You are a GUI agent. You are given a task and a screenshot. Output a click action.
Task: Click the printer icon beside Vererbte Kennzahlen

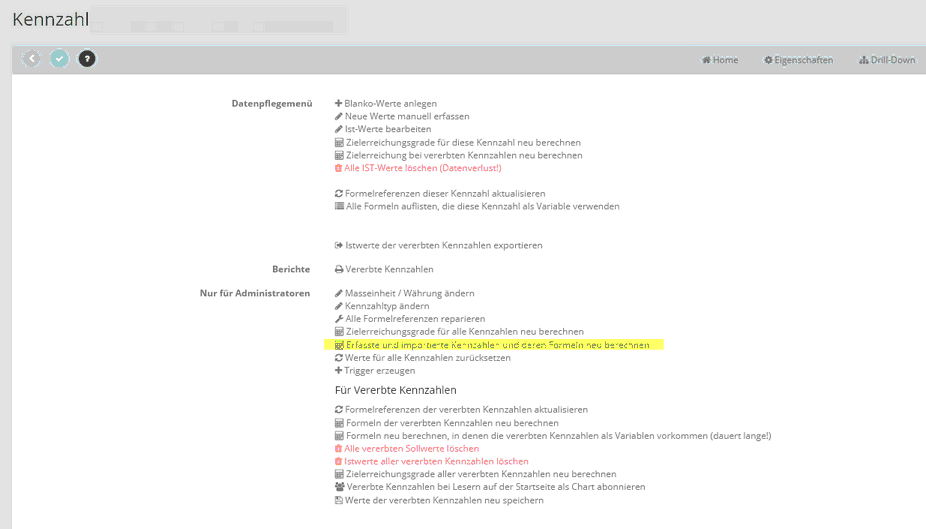pyautogui.click(x=339, y=269)
